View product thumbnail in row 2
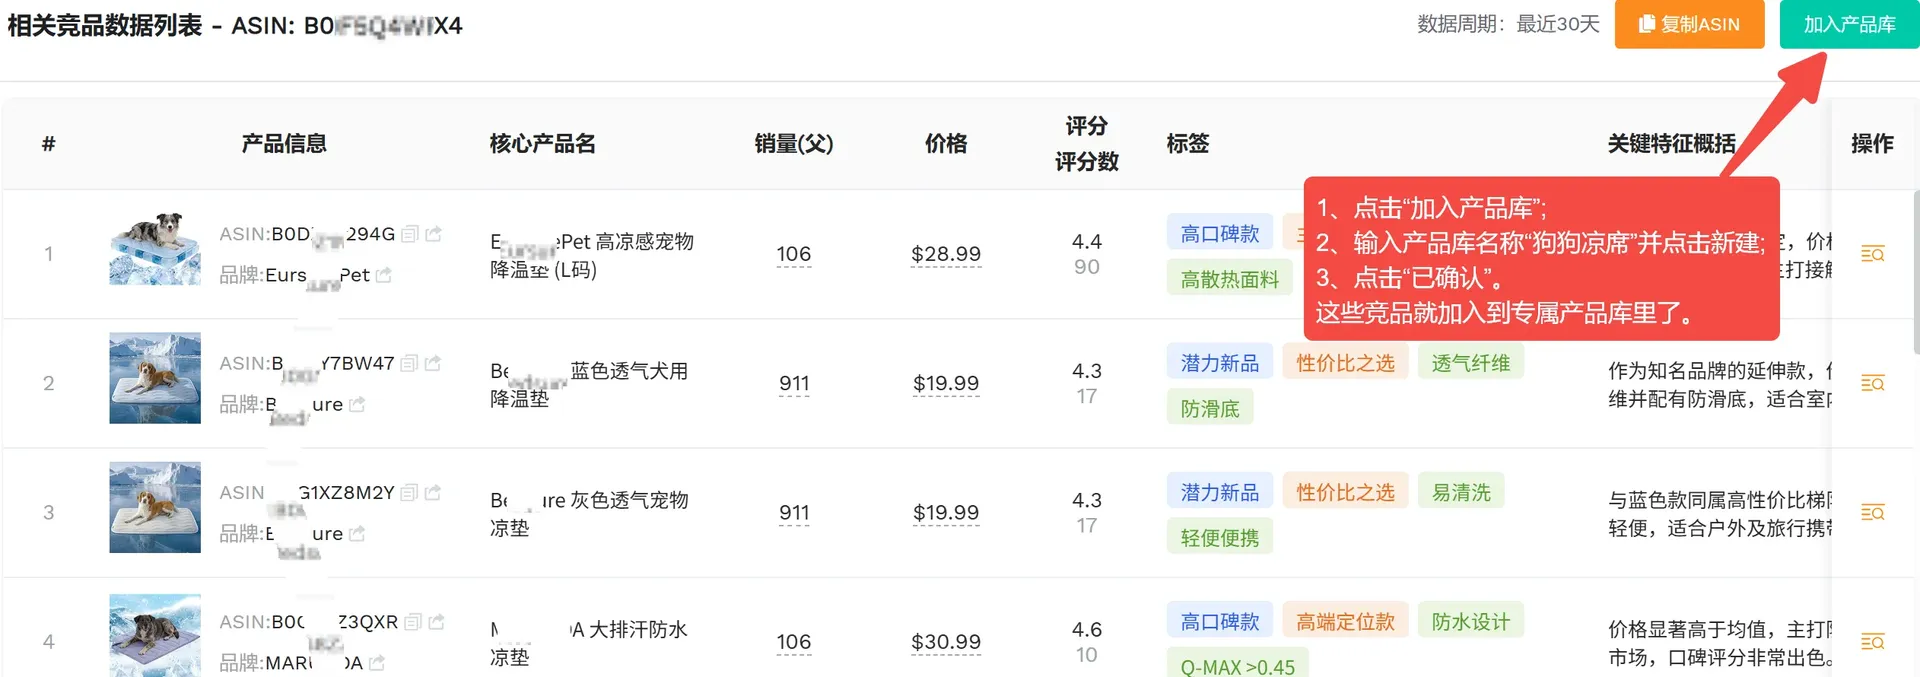 pyautogui.click(x=155, y=378)
